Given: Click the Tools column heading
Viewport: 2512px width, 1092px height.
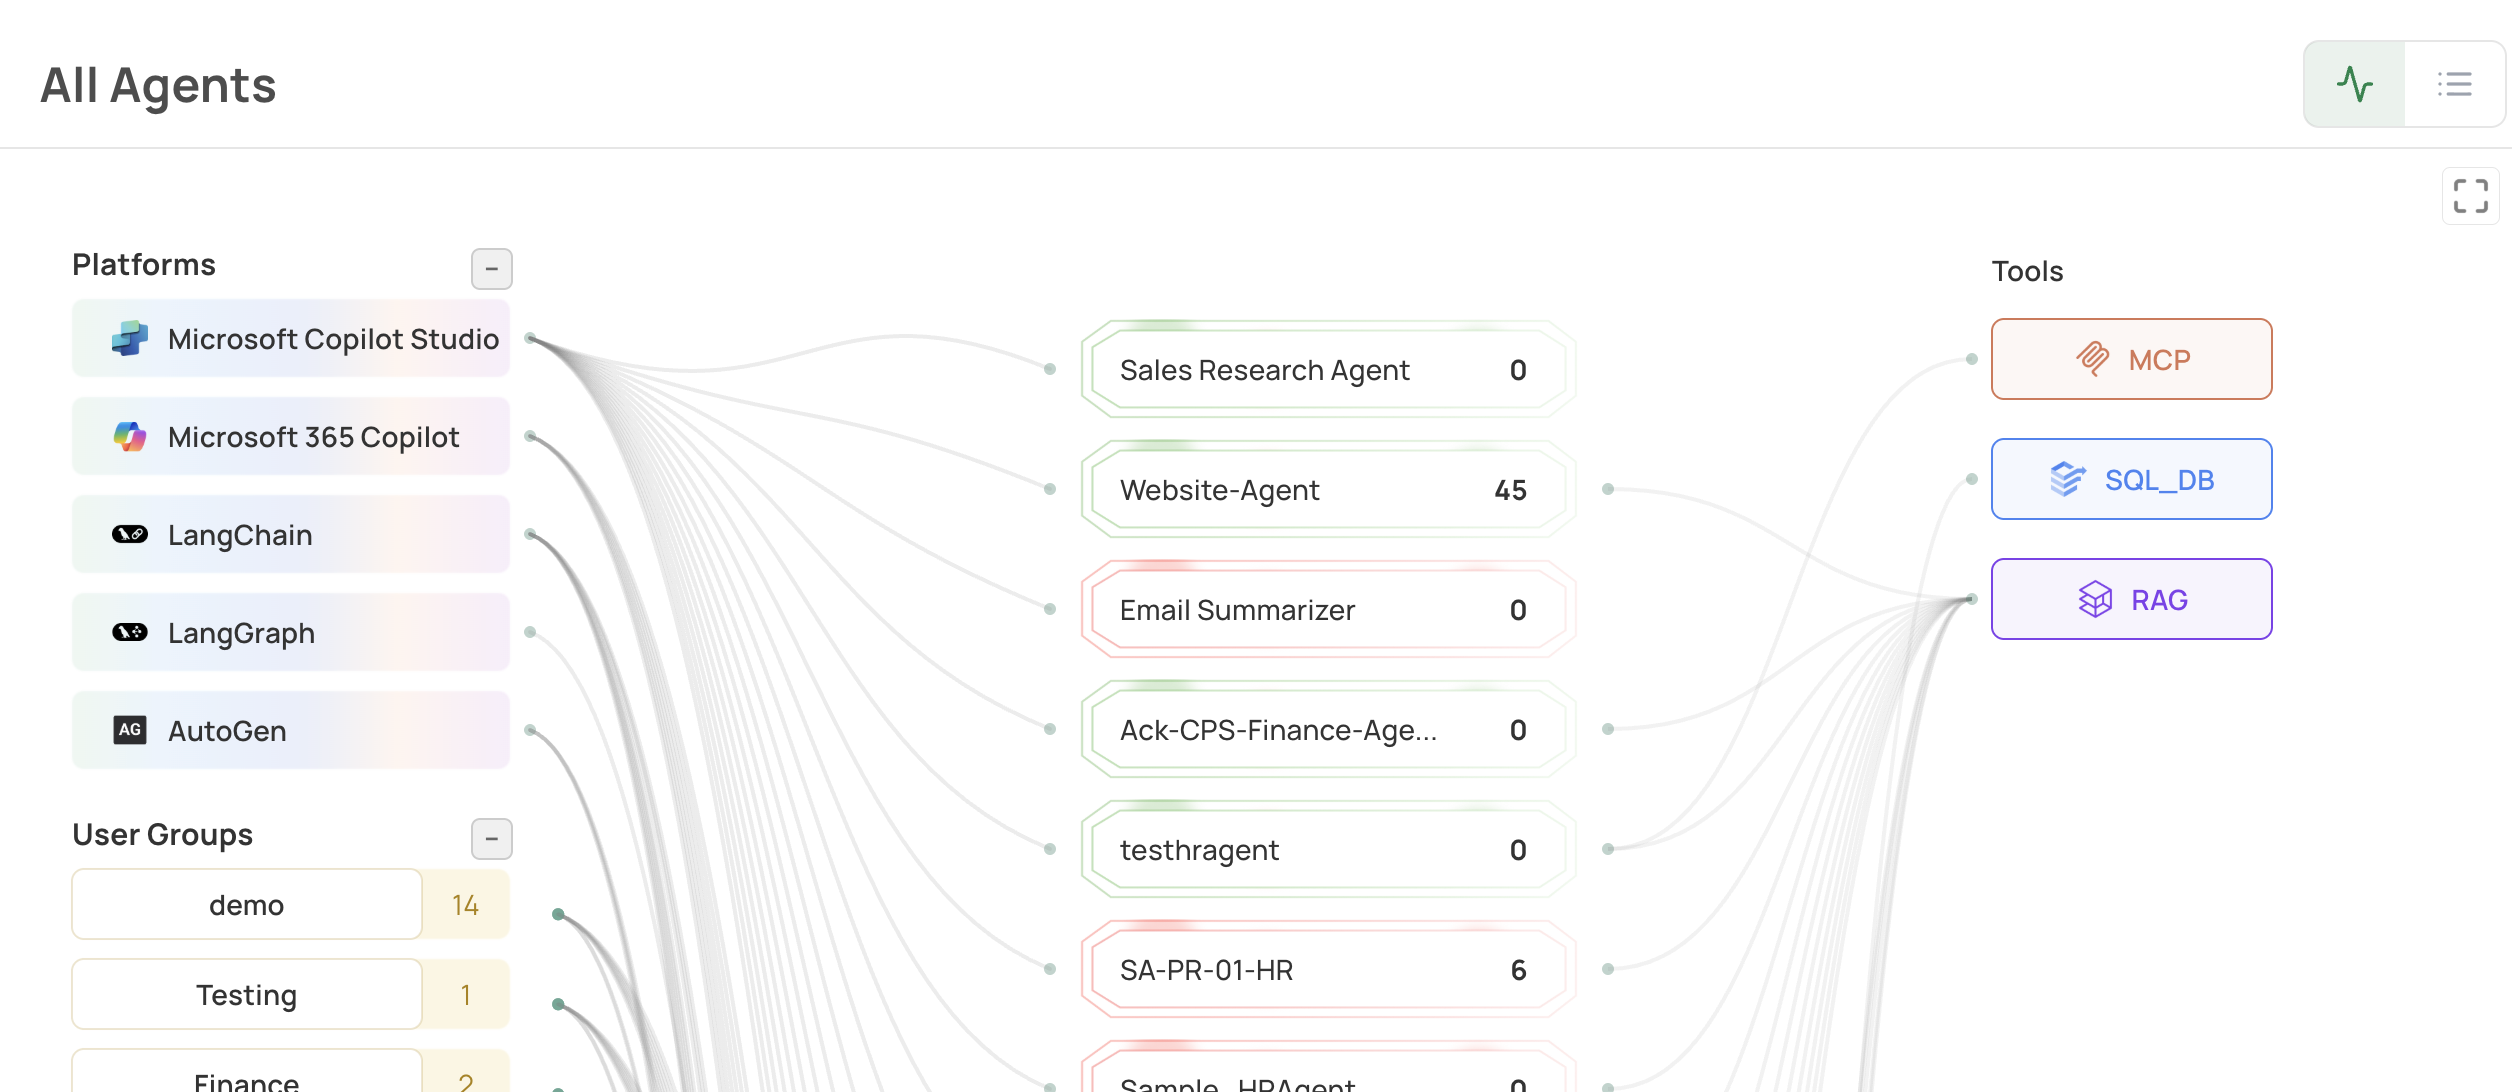Looking at the screenshot, I should (2027, 271).
